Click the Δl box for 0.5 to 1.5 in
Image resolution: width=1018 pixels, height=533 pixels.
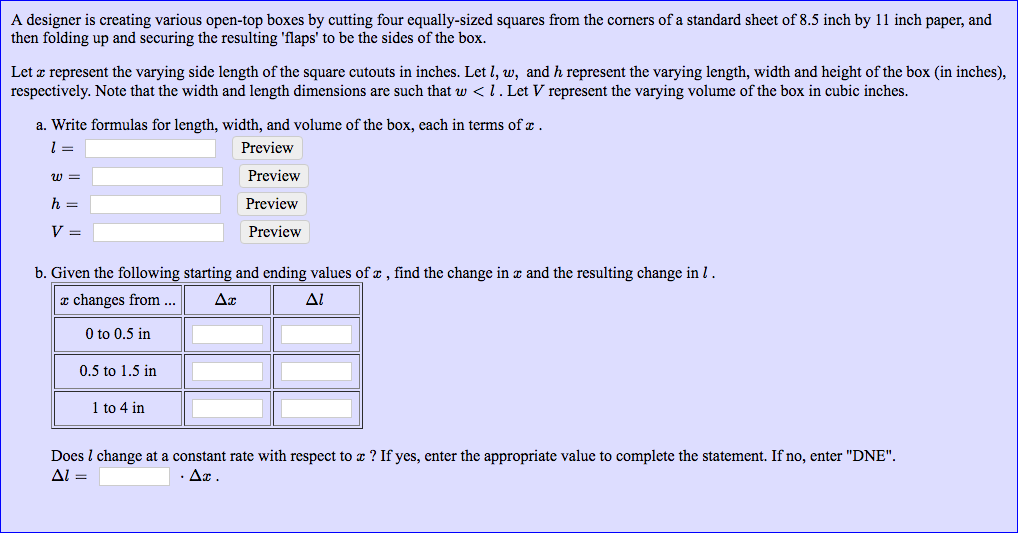point(316,371)
